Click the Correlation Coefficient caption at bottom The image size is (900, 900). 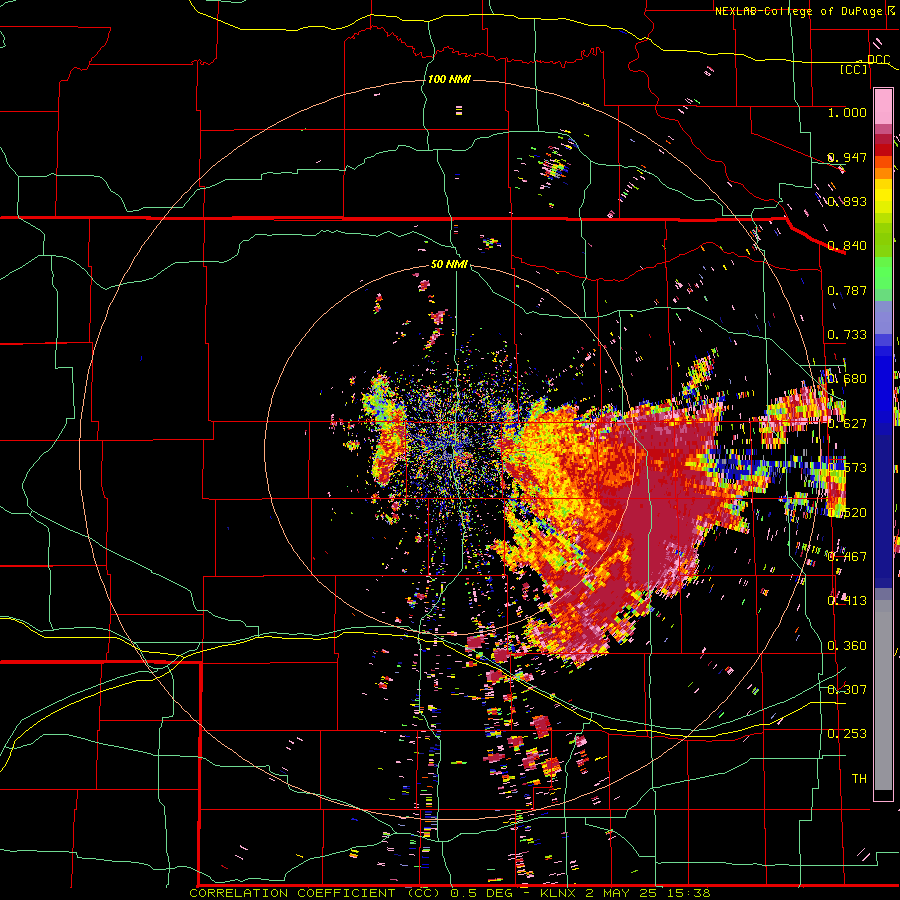[450, 893]
